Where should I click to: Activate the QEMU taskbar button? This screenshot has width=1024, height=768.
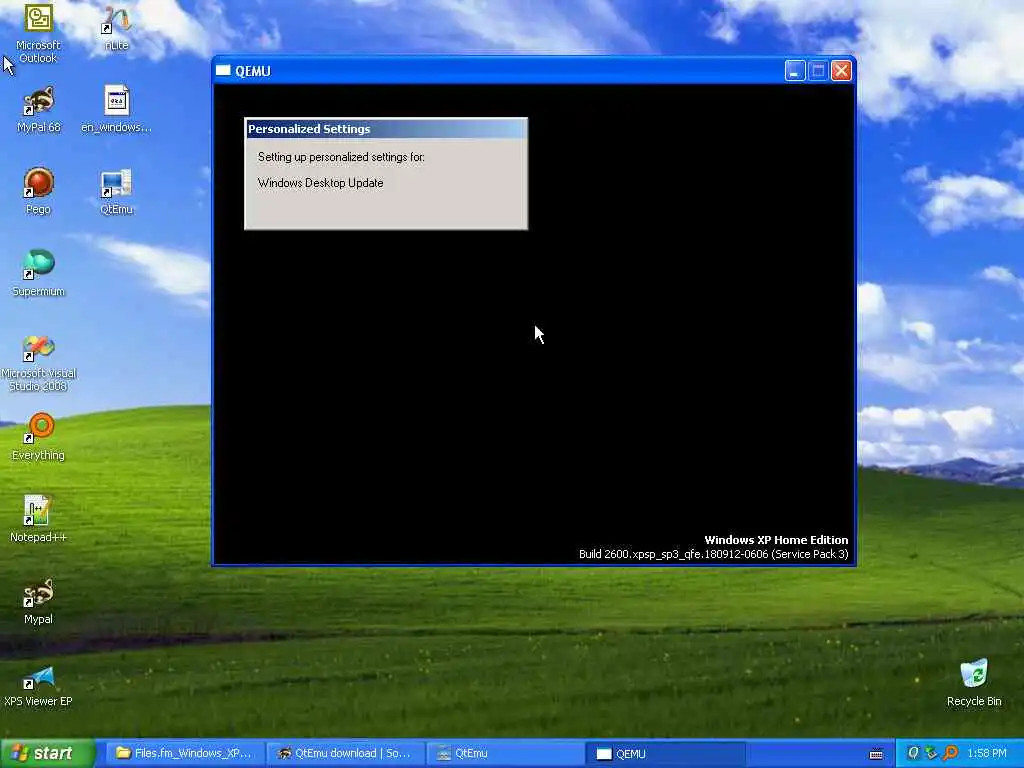pyautogui.click(x=666, y=754)
